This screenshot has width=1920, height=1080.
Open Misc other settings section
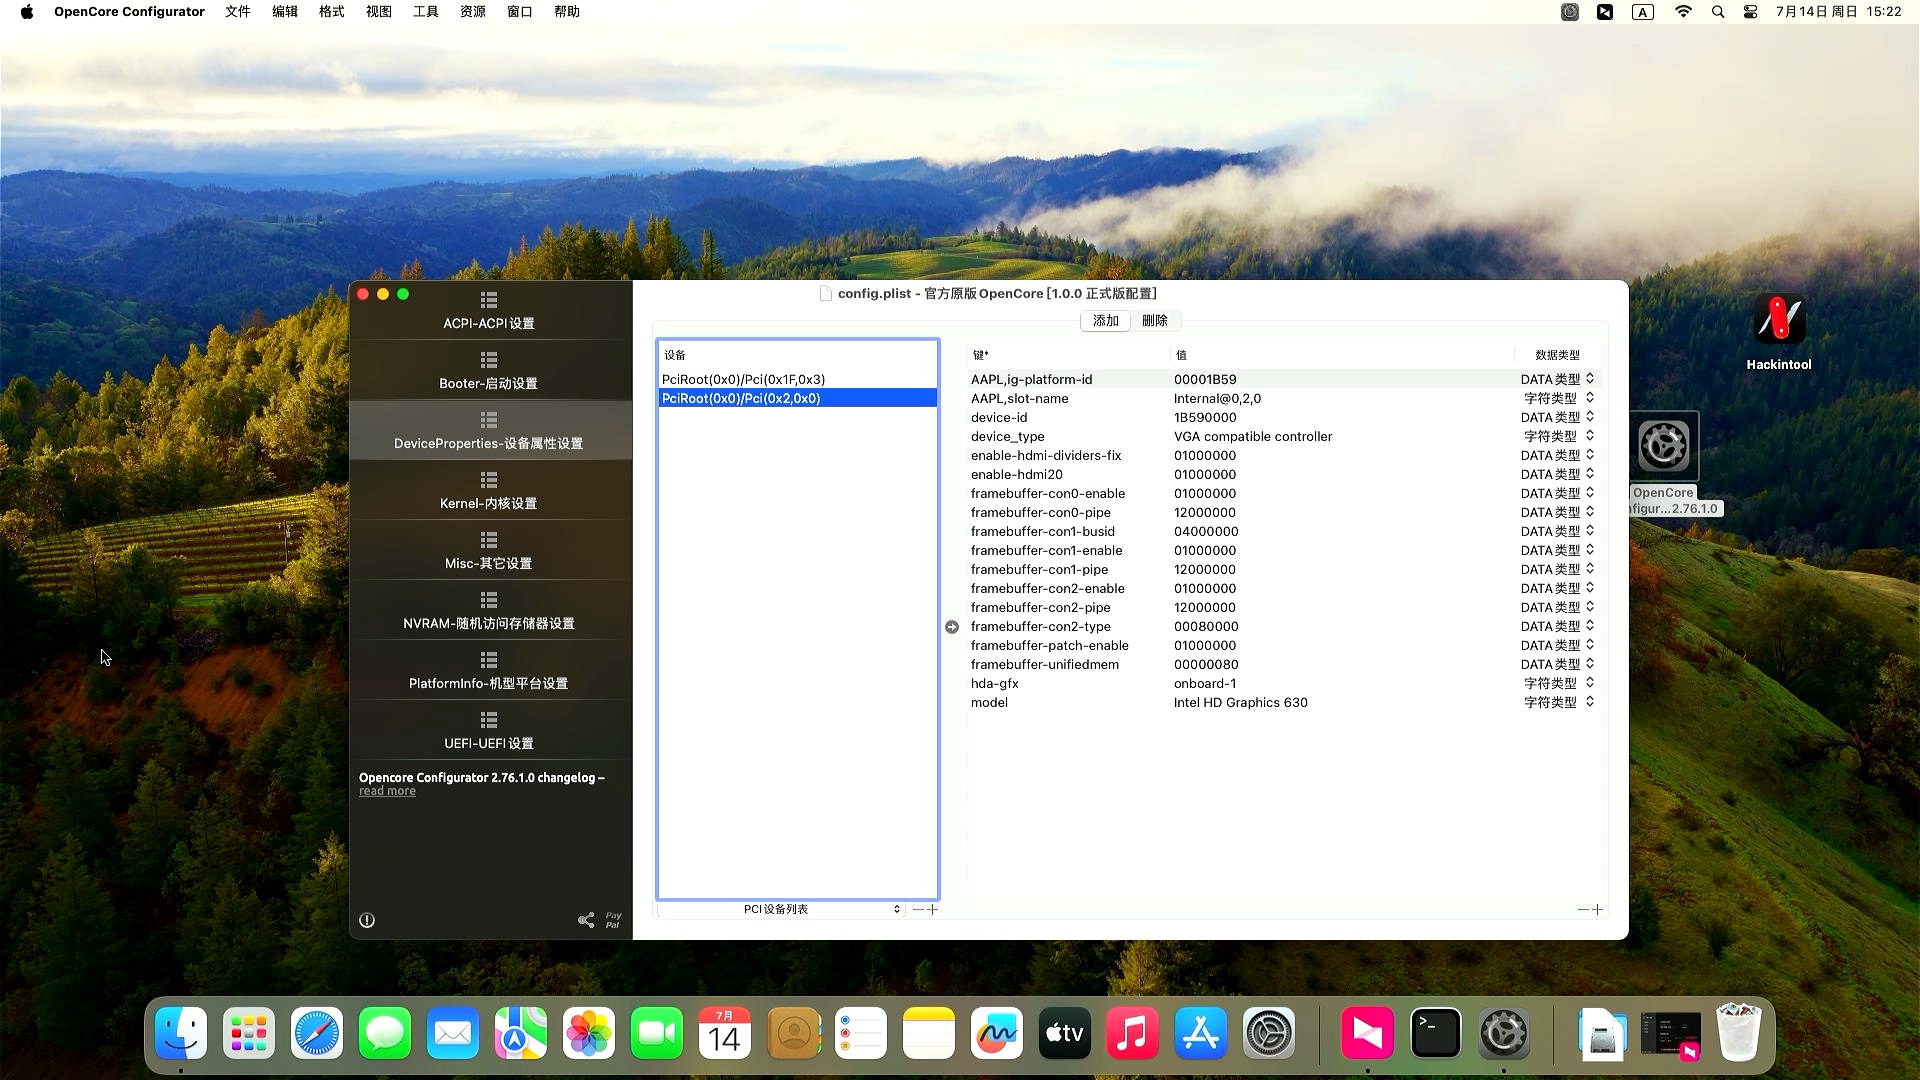click(489, 551)
